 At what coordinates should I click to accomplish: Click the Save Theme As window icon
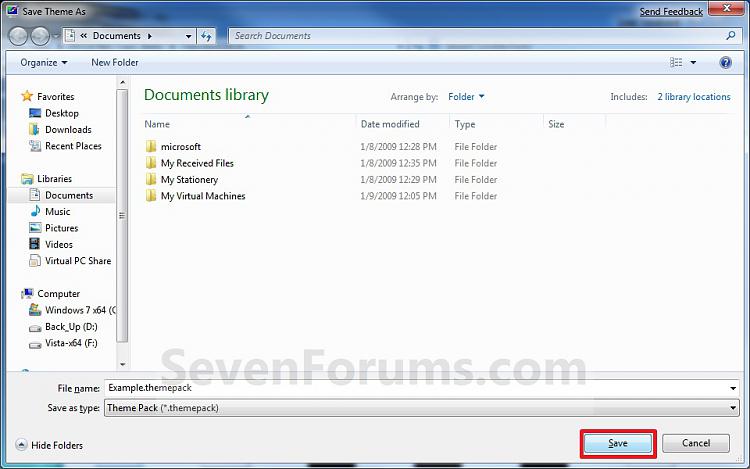(x=12, y=11)
